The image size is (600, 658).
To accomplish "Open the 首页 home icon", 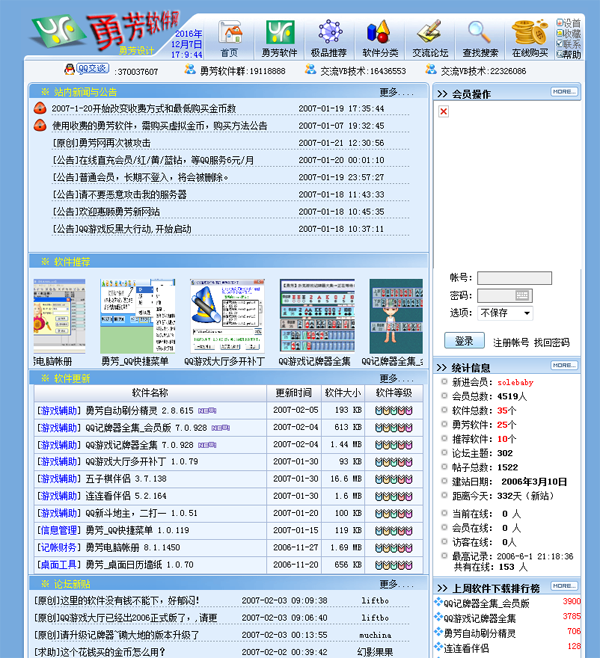I will coord(230,32).
